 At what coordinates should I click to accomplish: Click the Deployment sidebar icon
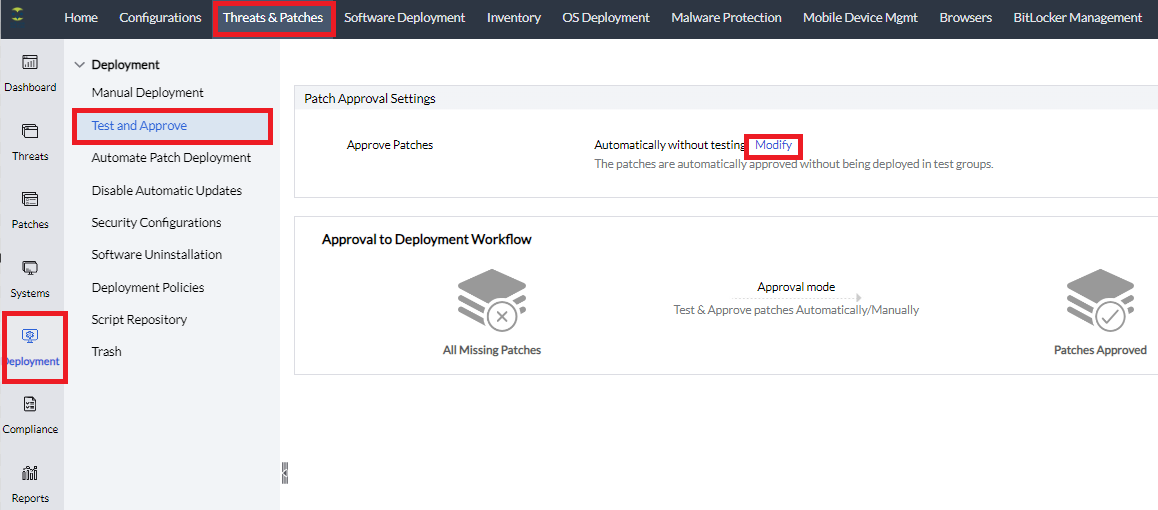coord(30,337)
